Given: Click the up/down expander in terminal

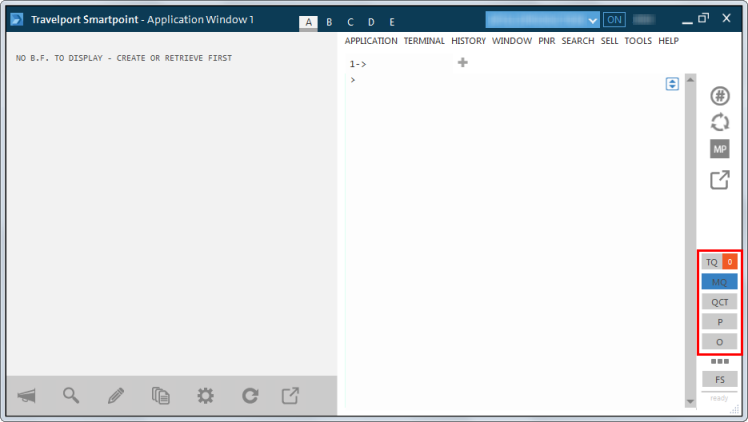Looking at the screenshot, I should coord(672,84).
